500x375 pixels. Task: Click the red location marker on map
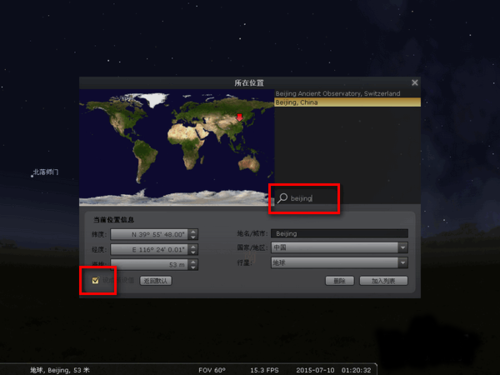[239, 117]
